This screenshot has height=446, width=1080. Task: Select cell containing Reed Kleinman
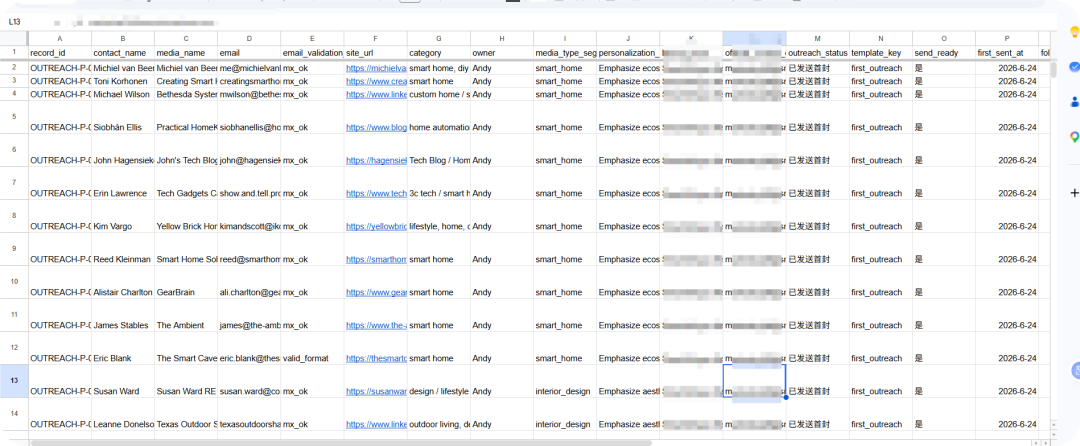pos(123,250)
